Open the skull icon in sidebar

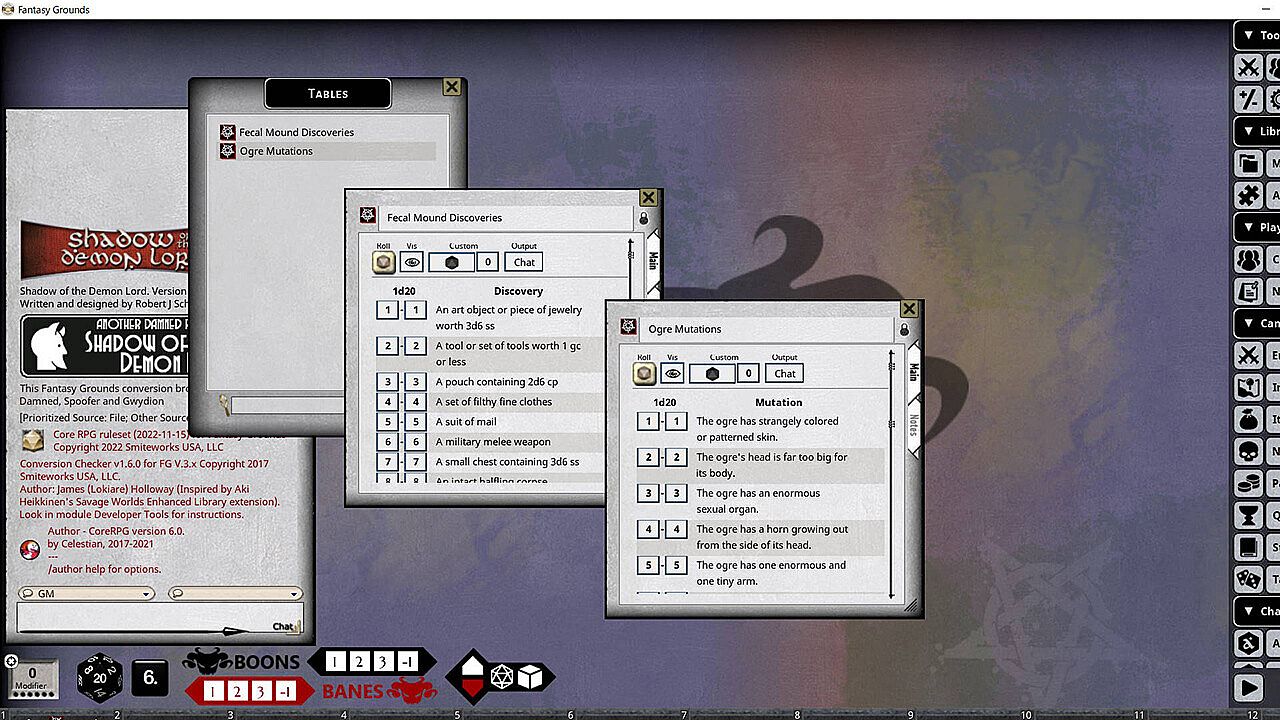click(1248, 451)
